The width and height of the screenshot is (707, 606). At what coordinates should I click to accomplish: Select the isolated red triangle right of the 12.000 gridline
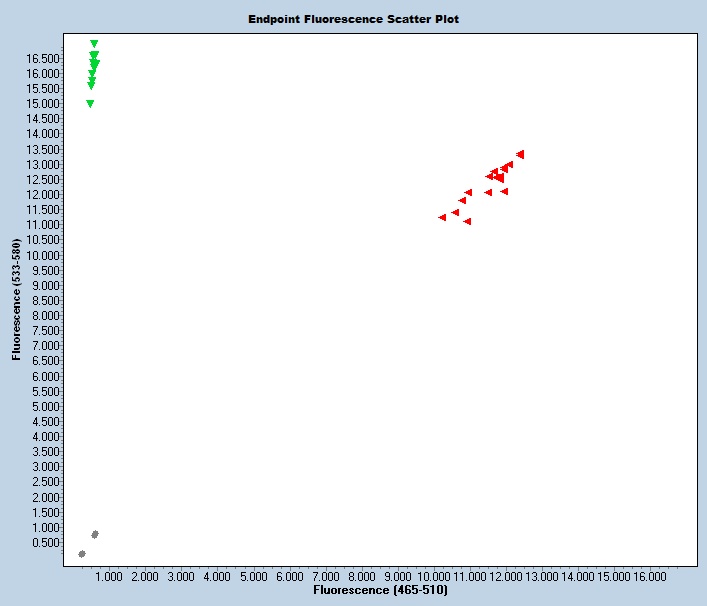coord(504,191)
